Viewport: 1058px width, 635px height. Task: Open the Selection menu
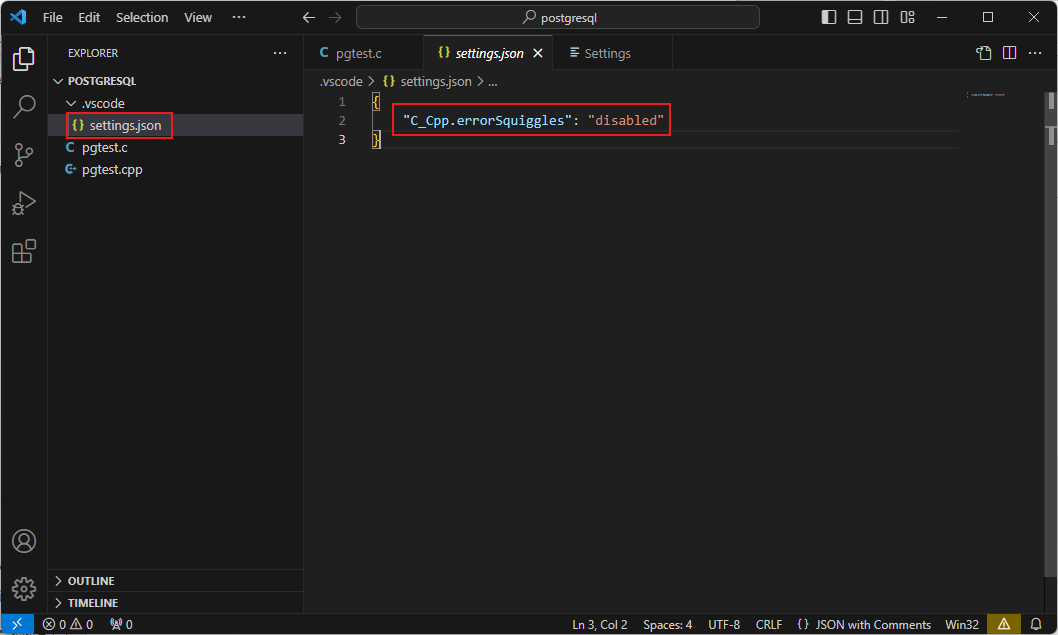point(142,17)
